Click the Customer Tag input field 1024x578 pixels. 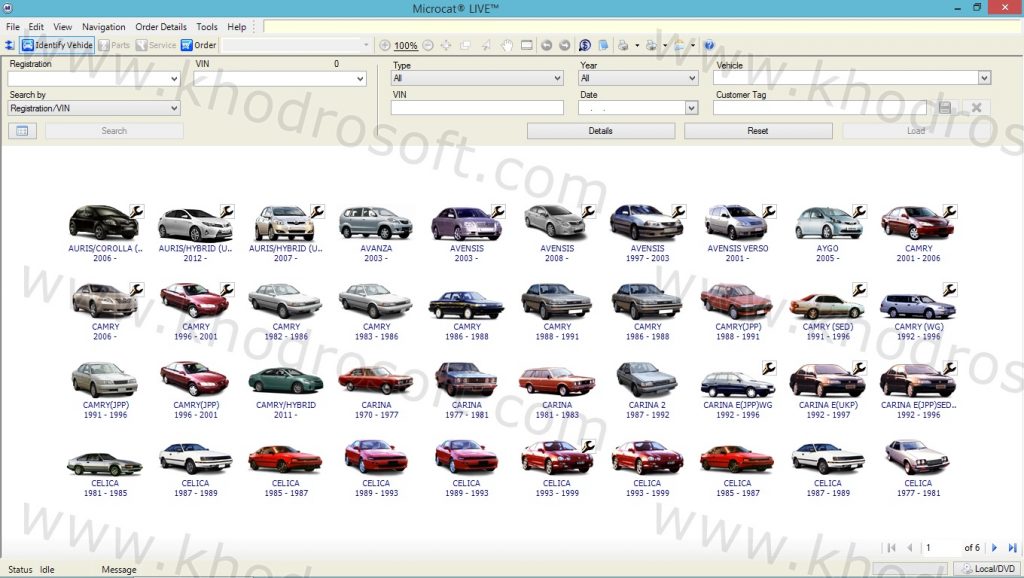click(x=820, y=108)
